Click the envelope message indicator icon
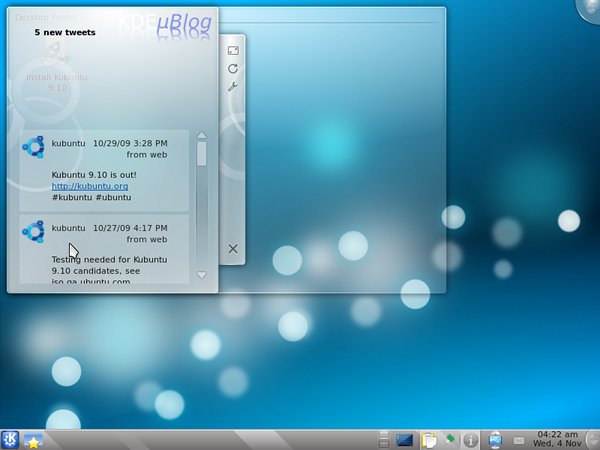600x450 pixels. click(x=519, y=441)
